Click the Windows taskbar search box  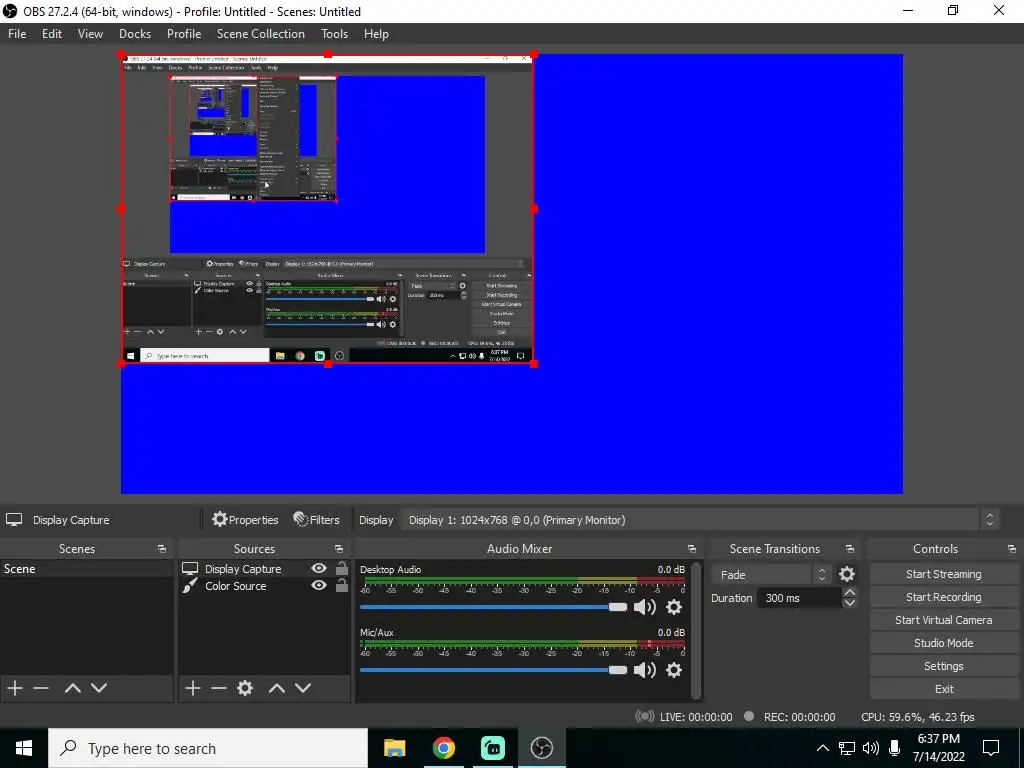coord(208,748)
